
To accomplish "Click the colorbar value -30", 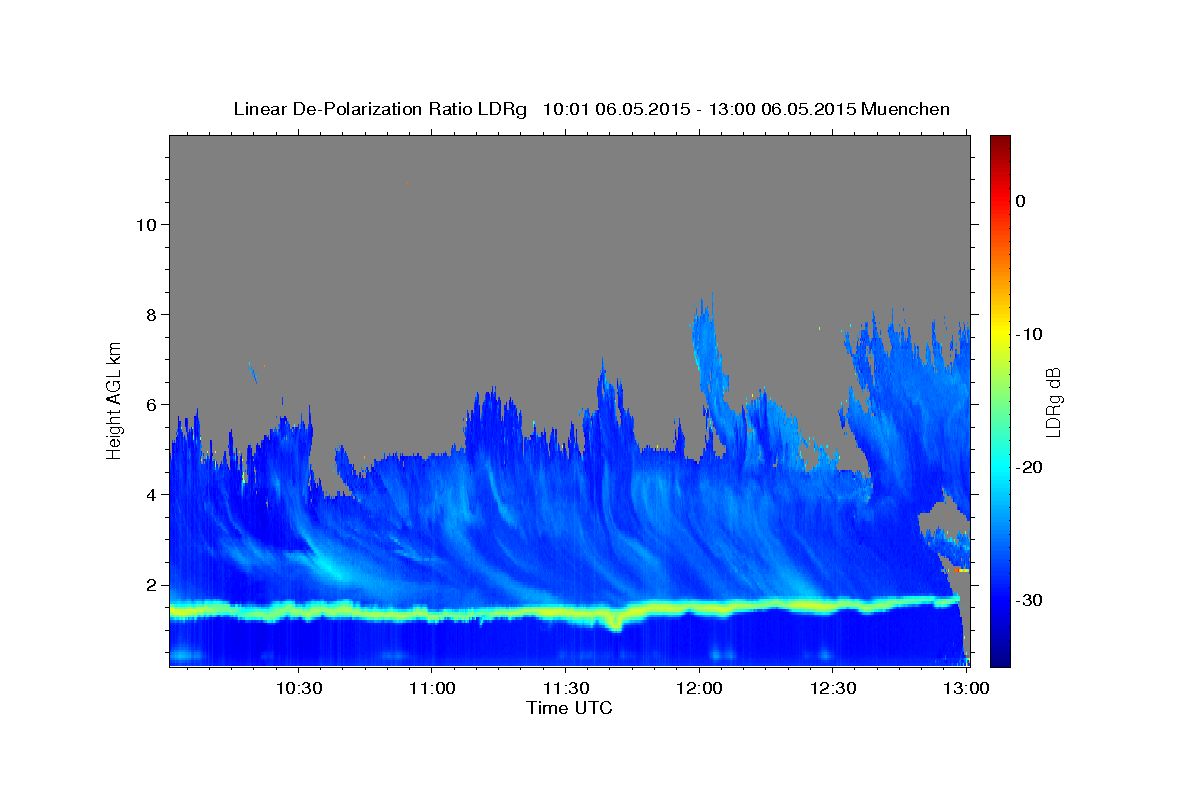I will tap(1029, 600).
